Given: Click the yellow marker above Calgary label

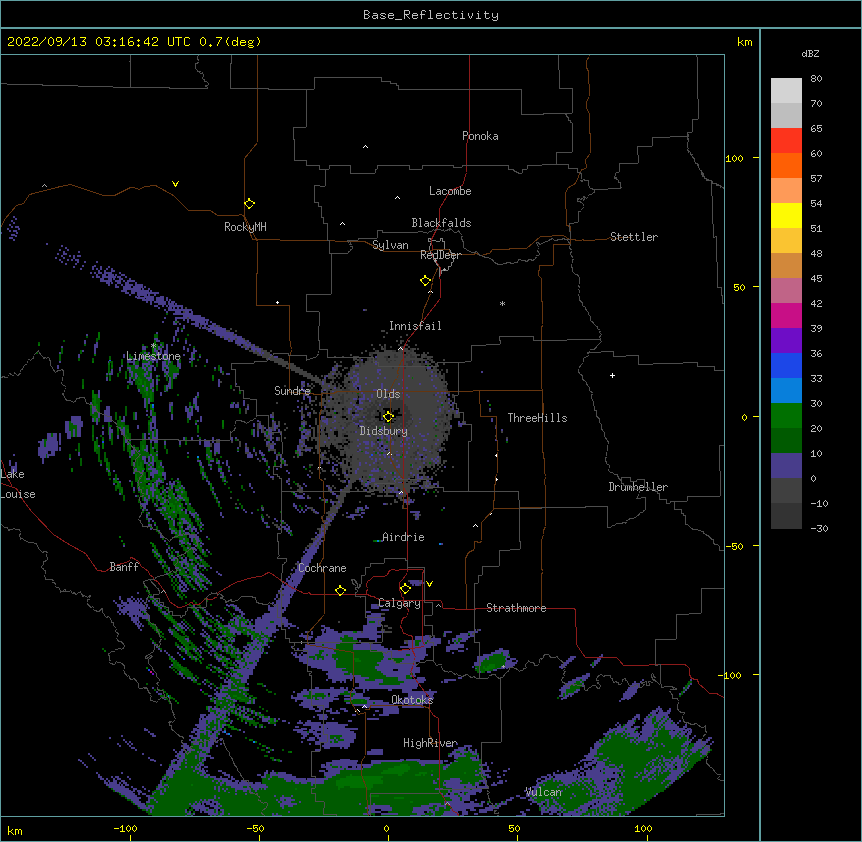Looking at the screenshot, I should 405,588.
